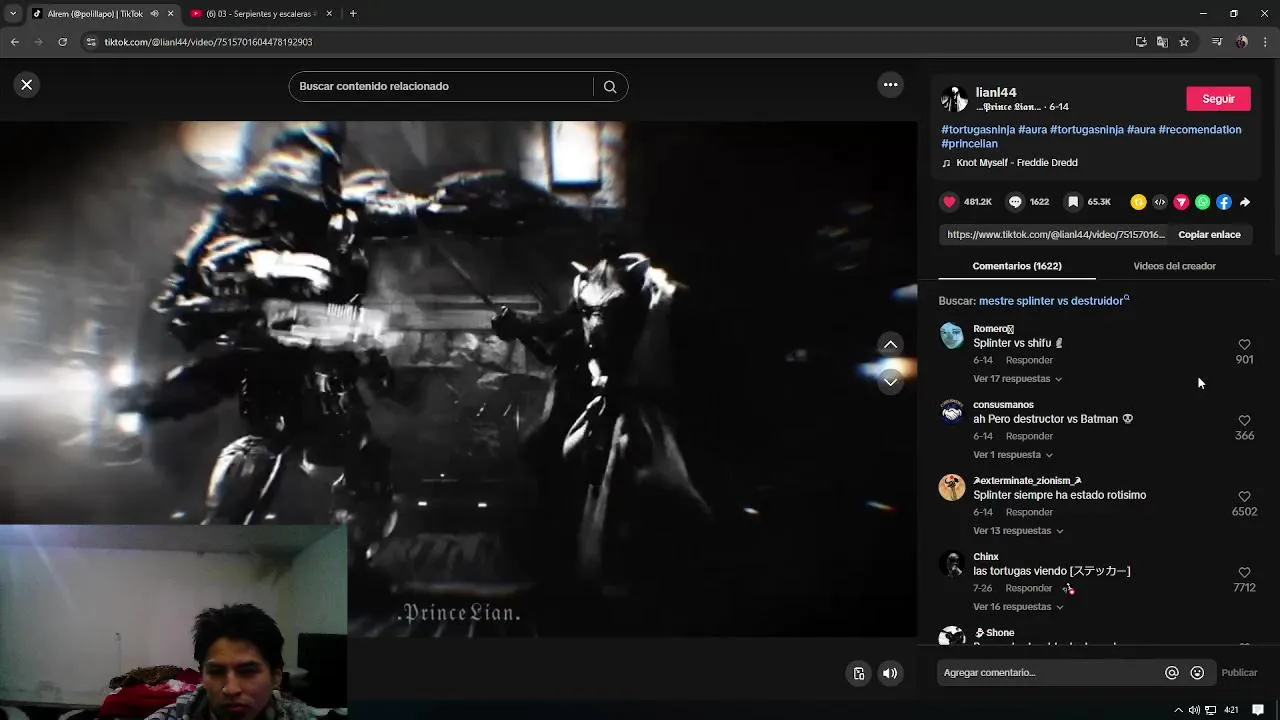Like the video with the heart icon

click(950, 202)
